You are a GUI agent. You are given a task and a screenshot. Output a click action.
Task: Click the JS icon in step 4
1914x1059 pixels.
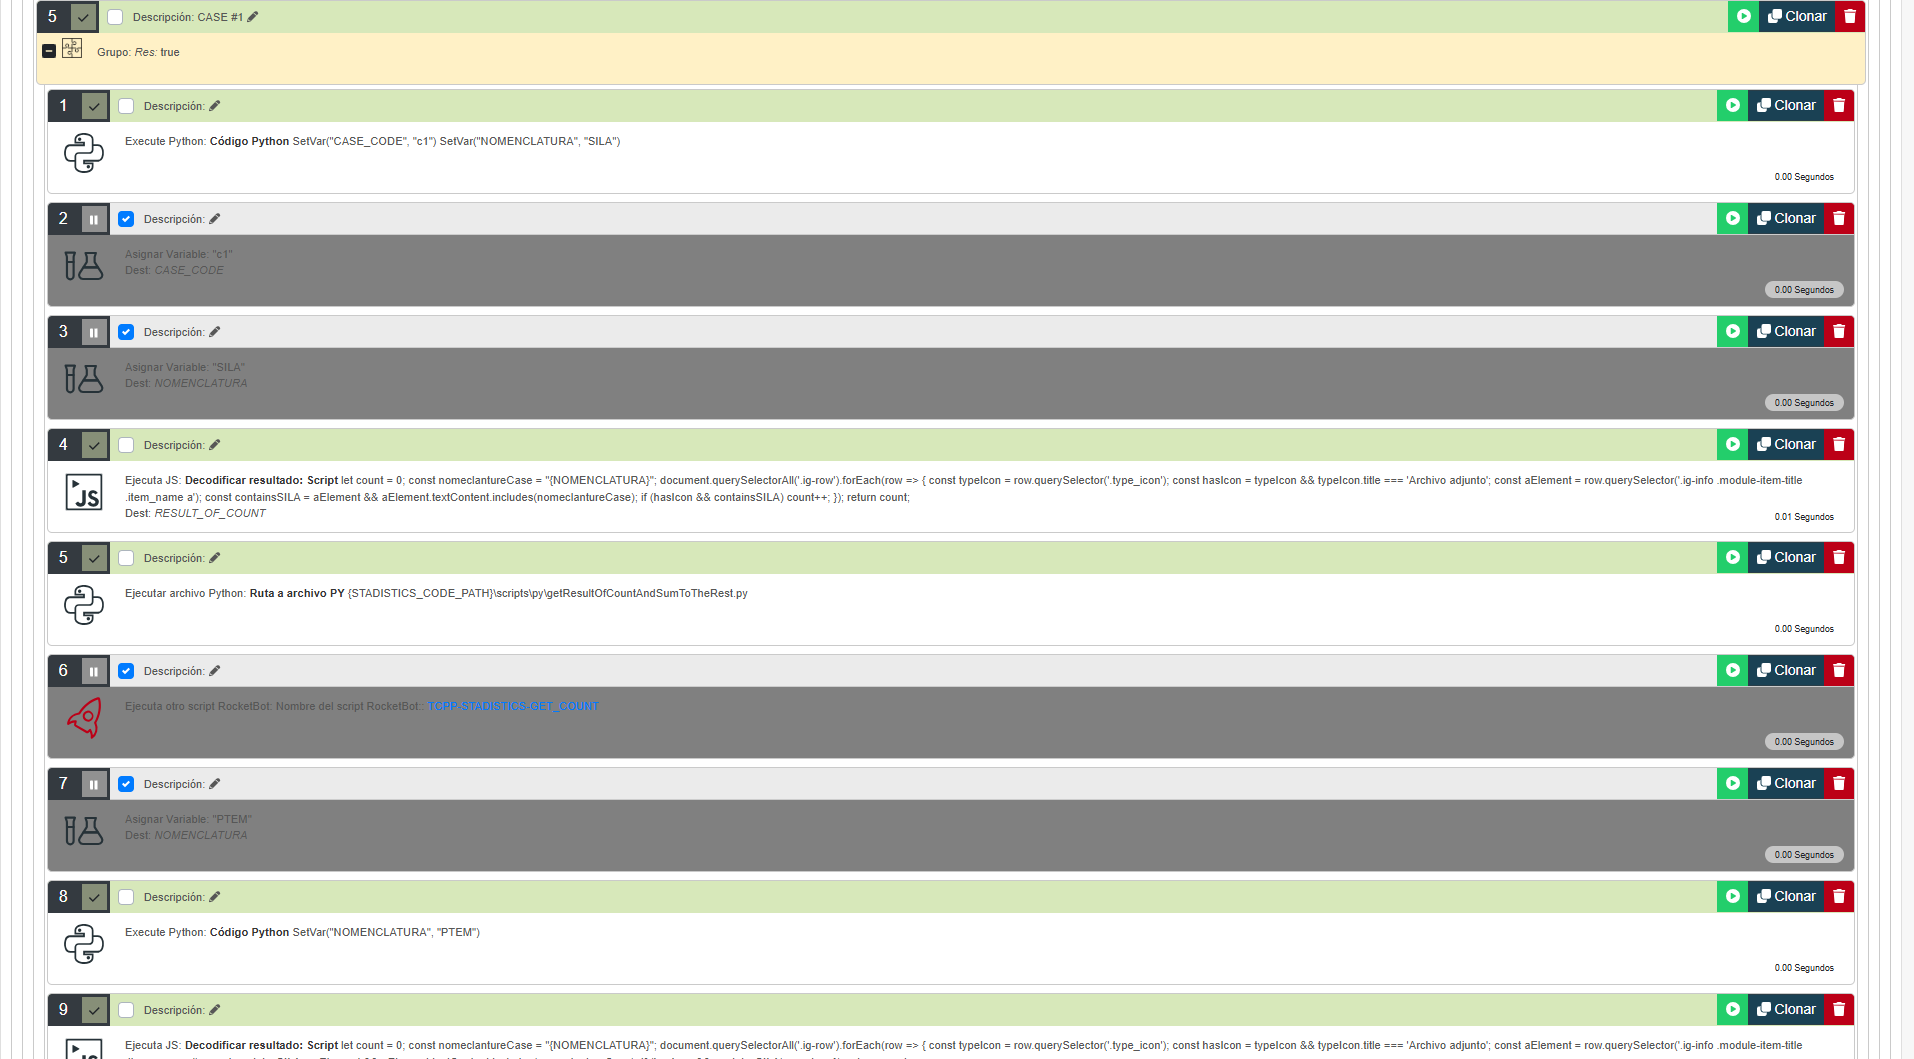click(x=84, y=492)
